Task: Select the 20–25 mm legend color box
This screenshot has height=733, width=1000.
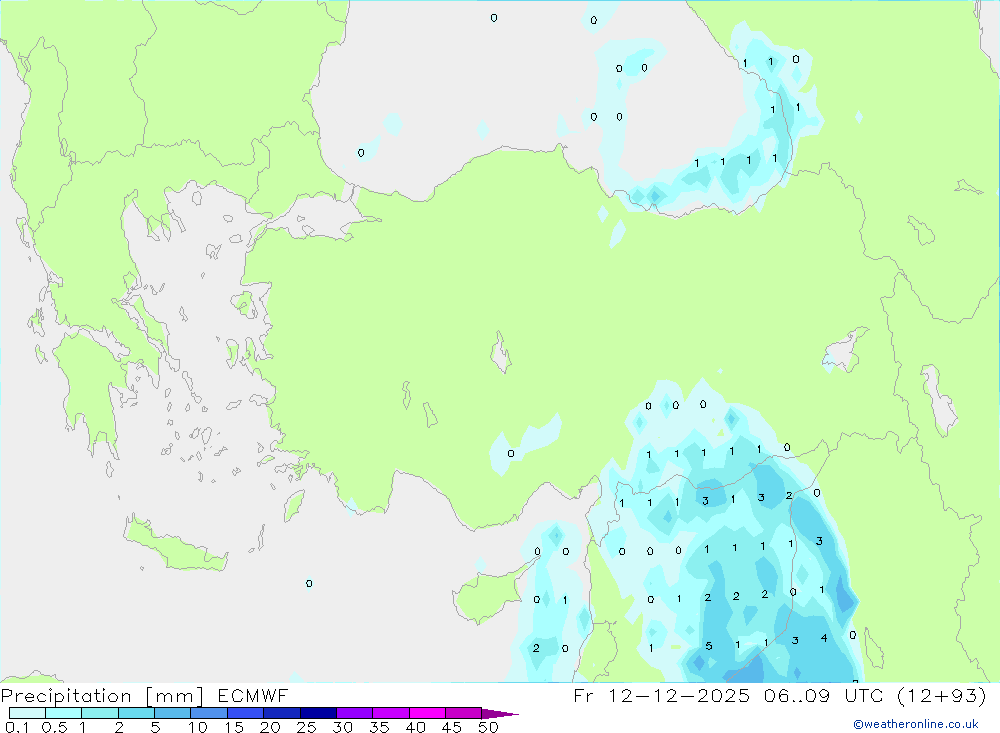Action: [282, 713]
